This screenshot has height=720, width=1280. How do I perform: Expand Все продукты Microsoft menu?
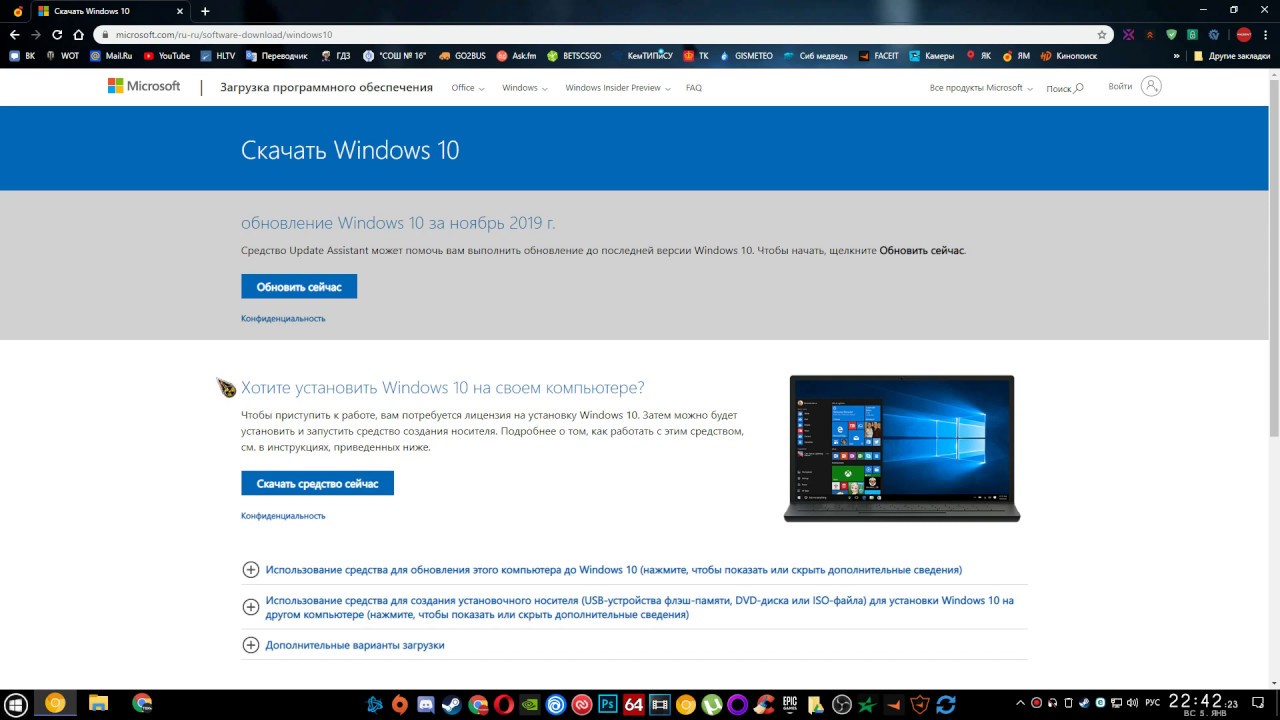(981, 88)
